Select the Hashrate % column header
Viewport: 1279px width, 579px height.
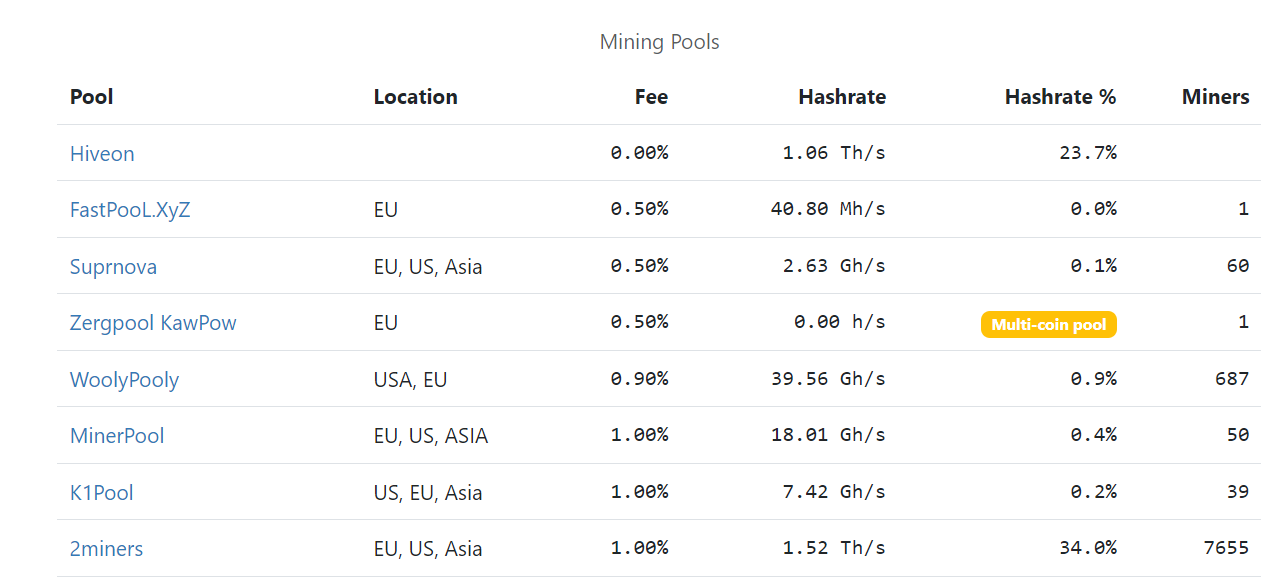pos(1060,97)
